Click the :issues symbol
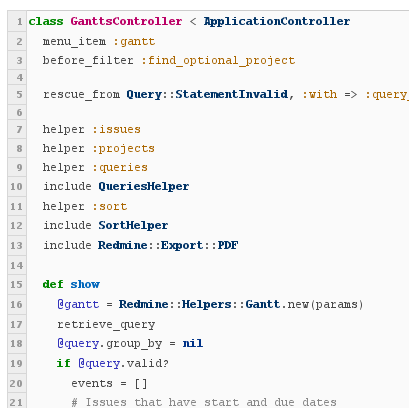The width and height of the screenshot is (409, 408). pos(116,129)
